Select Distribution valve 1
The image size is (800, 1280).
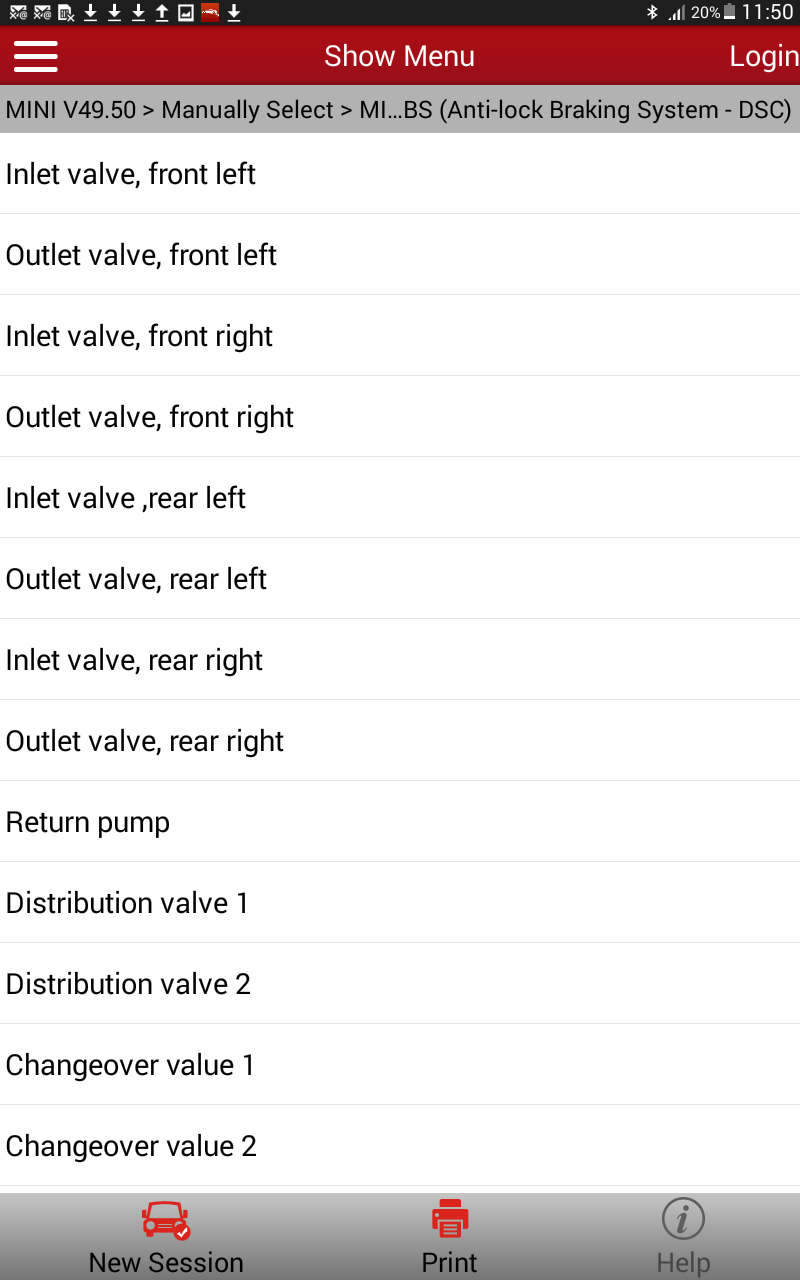click(127, 903)
